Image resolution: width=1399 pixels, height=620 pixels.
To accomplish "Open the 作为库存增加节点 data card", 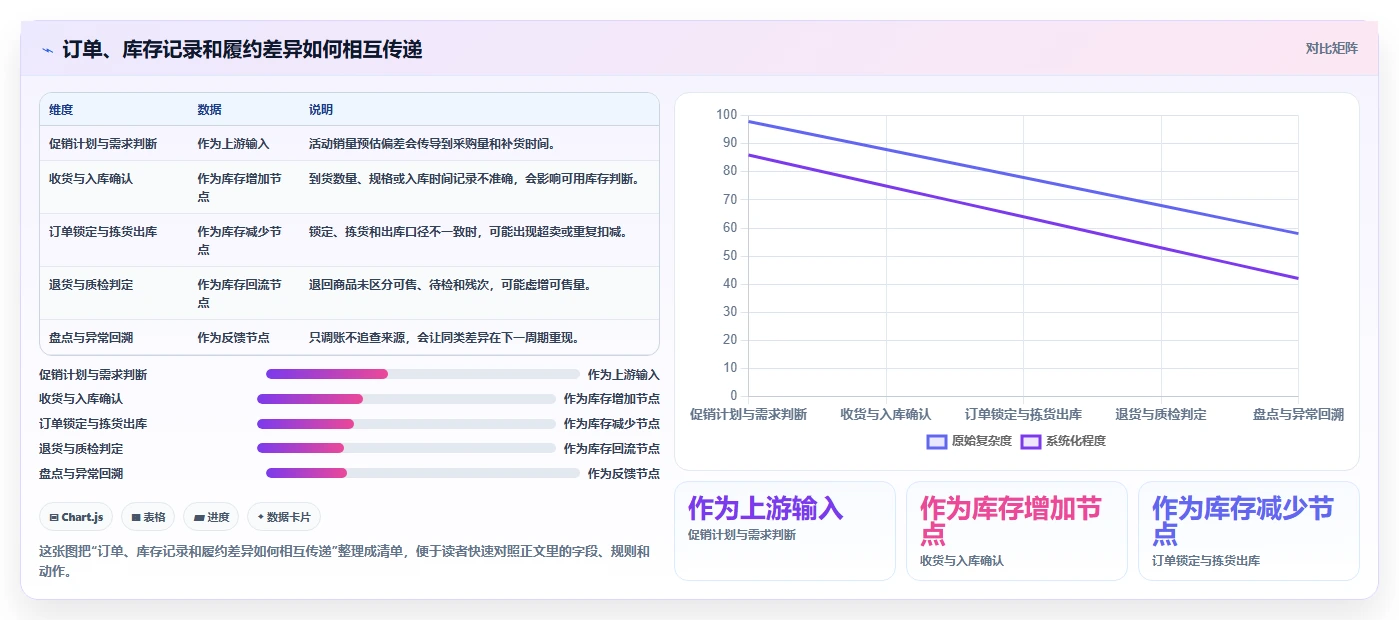I will 1017,531.
